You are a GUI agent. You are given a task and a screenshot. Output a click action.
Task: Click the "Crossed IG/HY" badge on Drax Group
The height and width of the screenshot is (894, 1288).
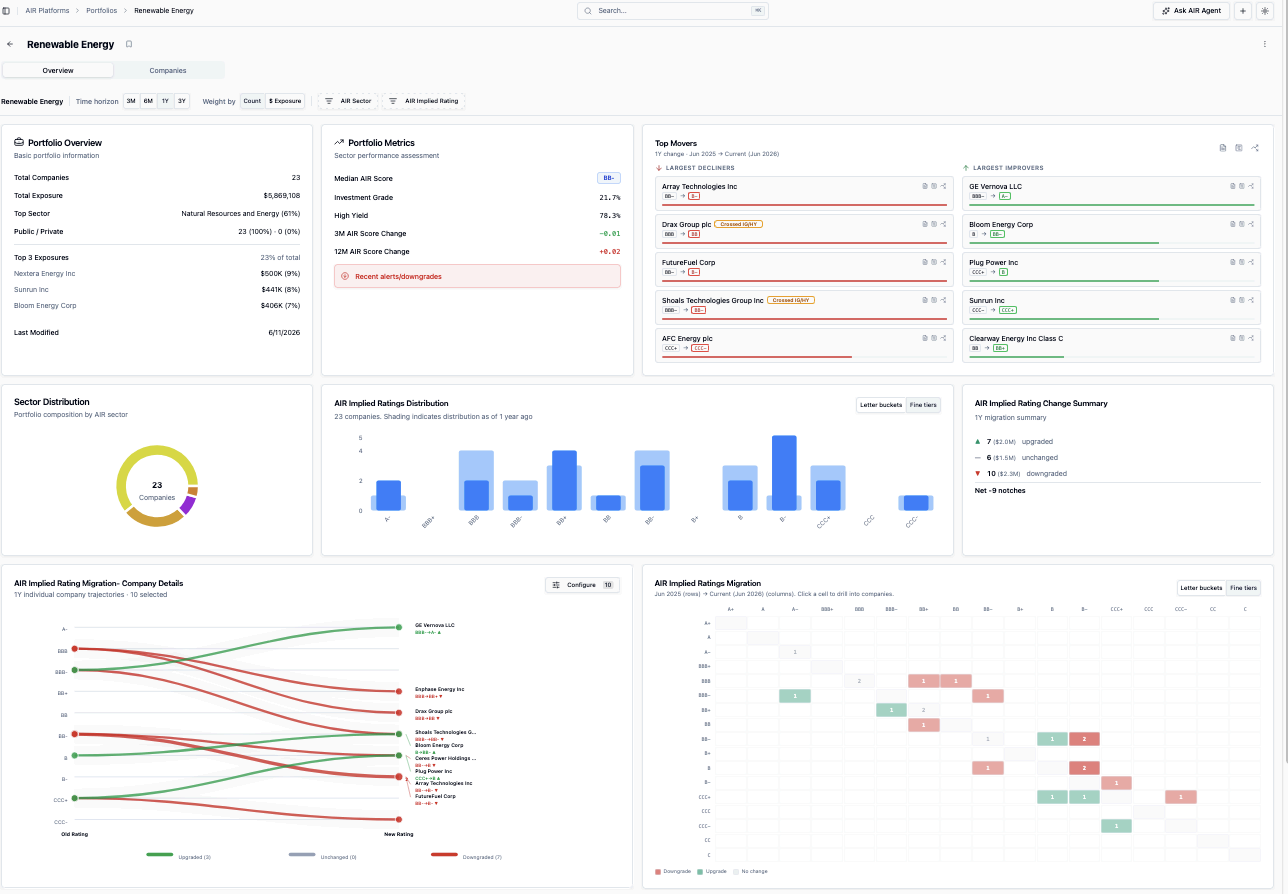pyautogui.click(x=739, y=224)
